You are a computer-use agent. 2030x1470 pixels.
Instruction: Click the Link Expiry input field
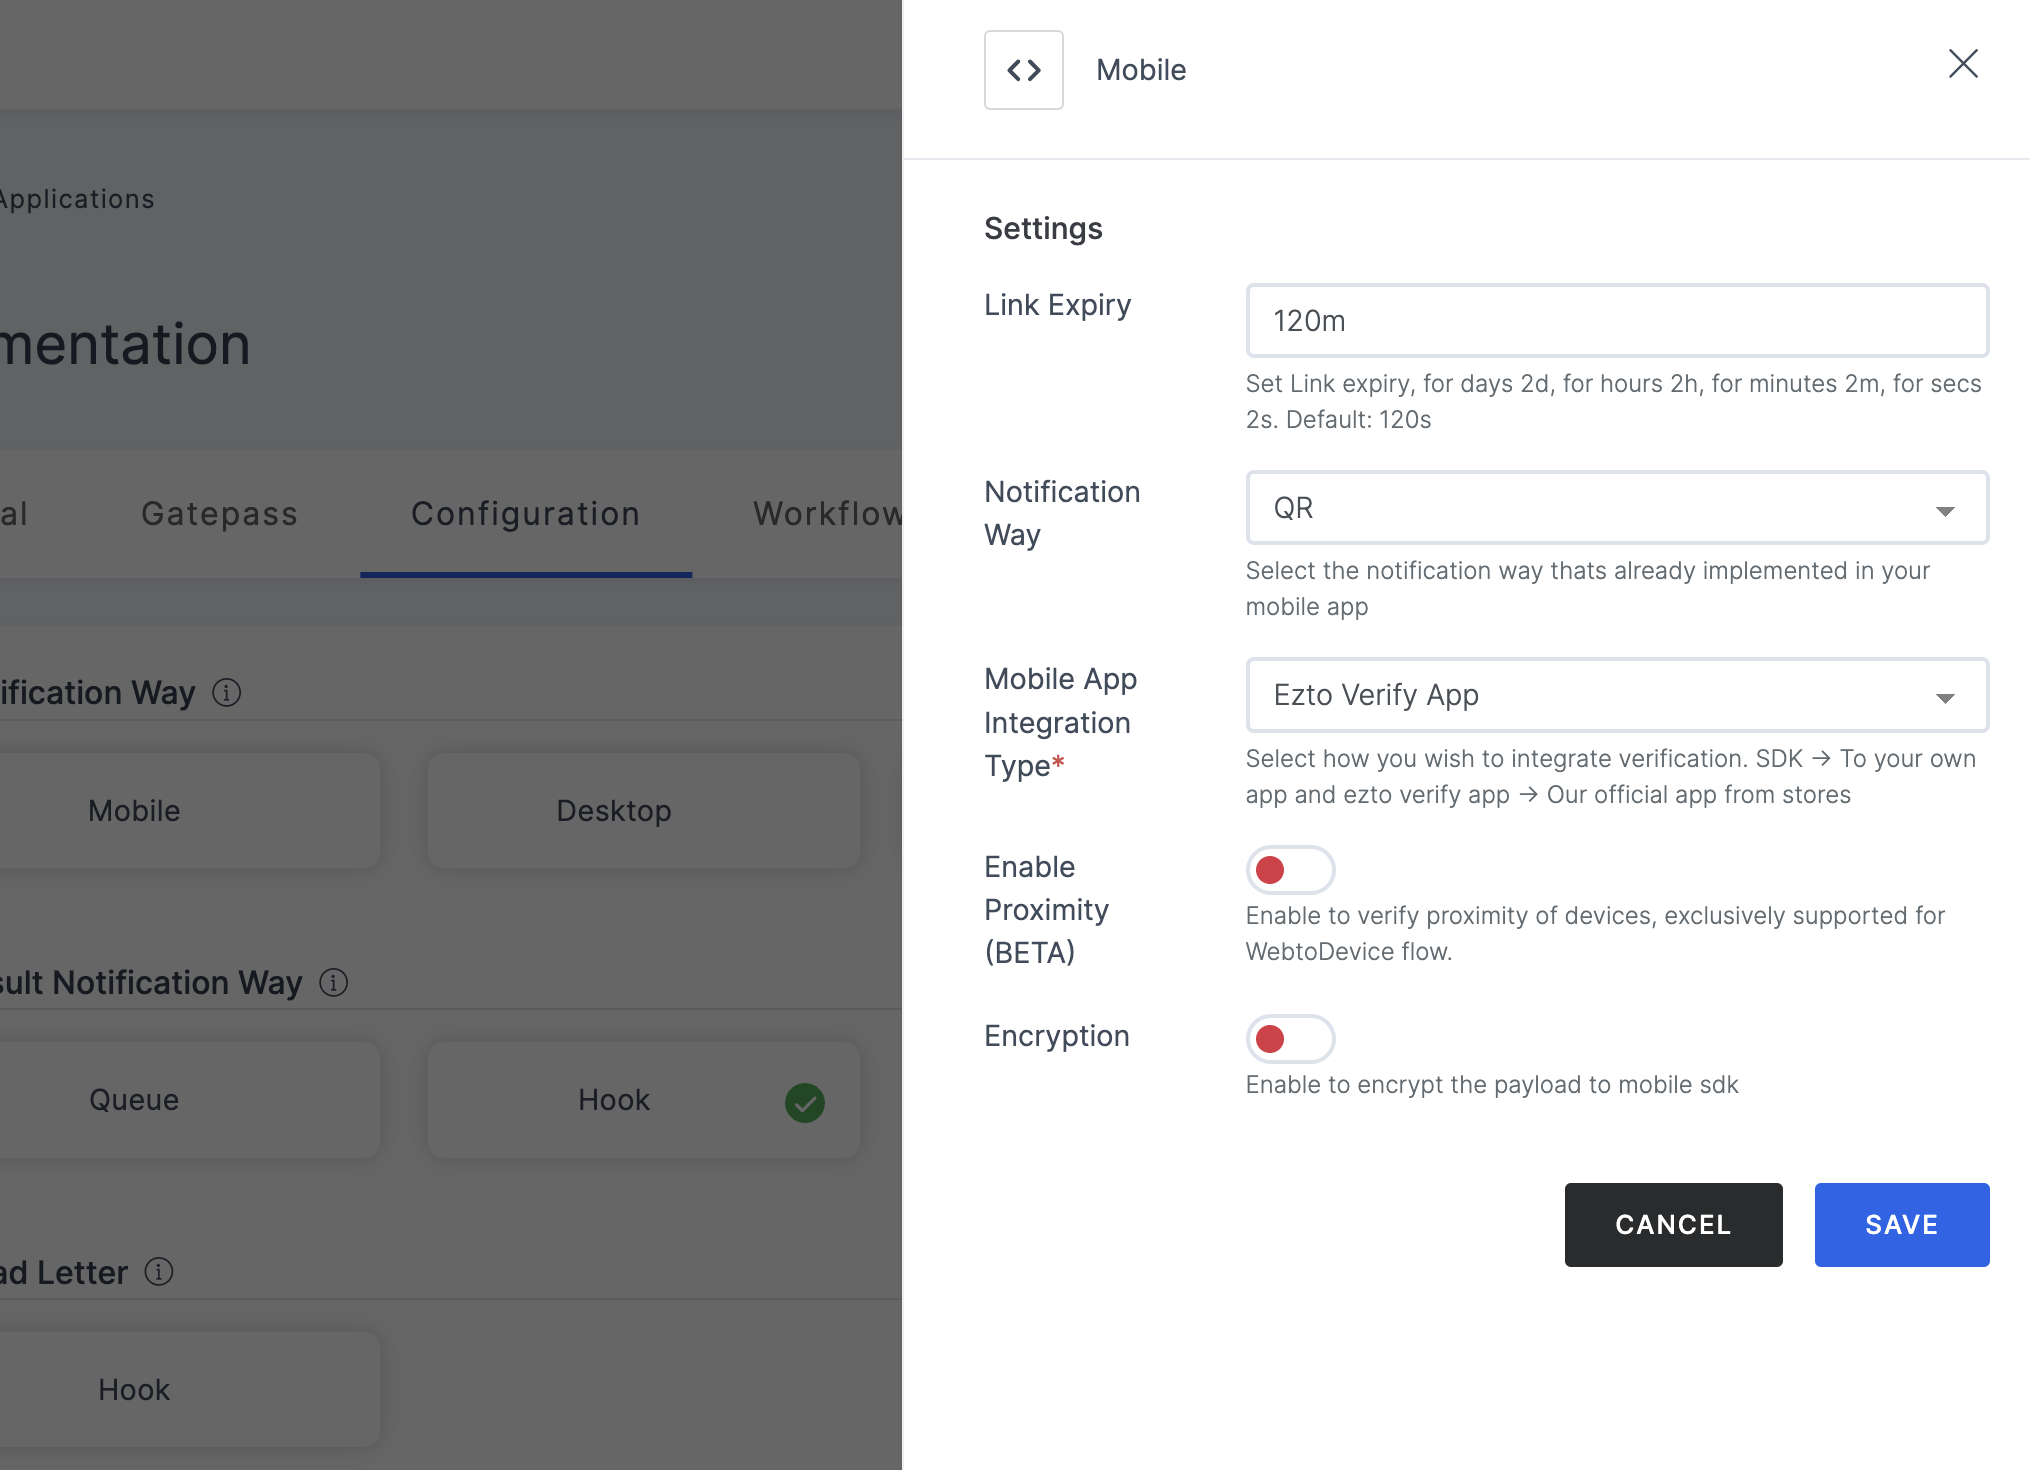click(x=1617, y=321)
